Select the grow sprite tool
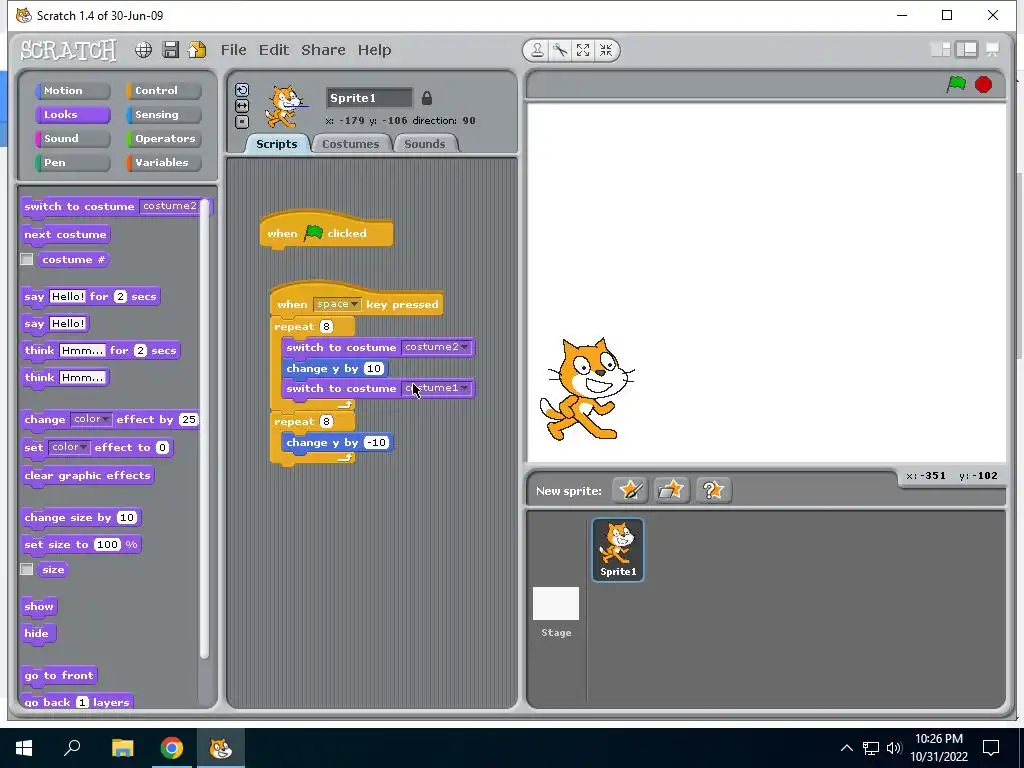1024x768 pixels. pos(583,50)
